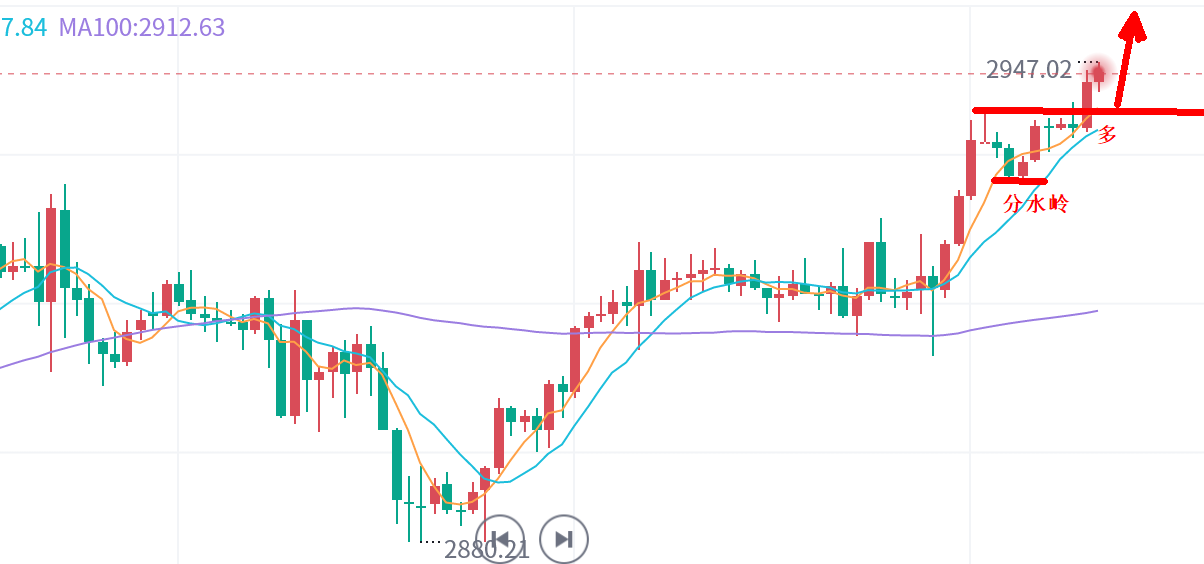Click the dotted leader beside 2880.21

[x=431, y=542]
